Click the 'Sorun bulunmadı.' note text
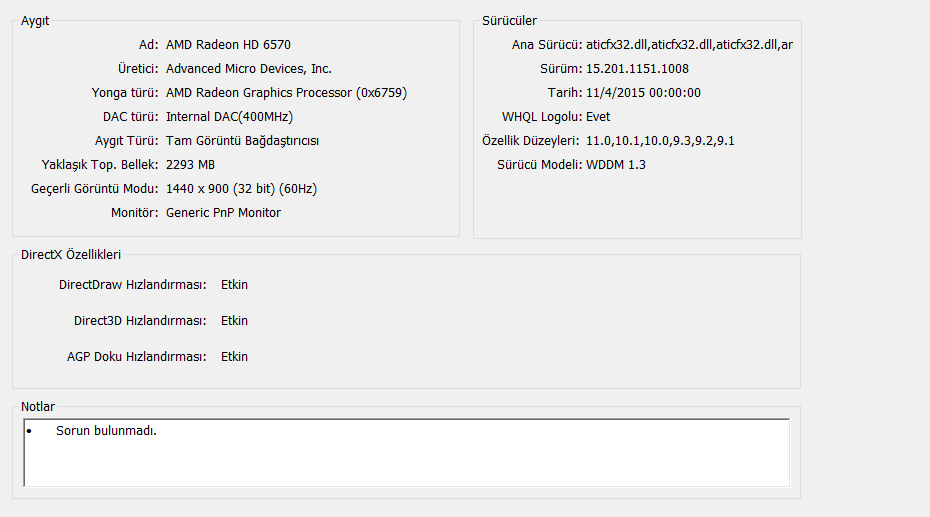 tap(107, 431)
